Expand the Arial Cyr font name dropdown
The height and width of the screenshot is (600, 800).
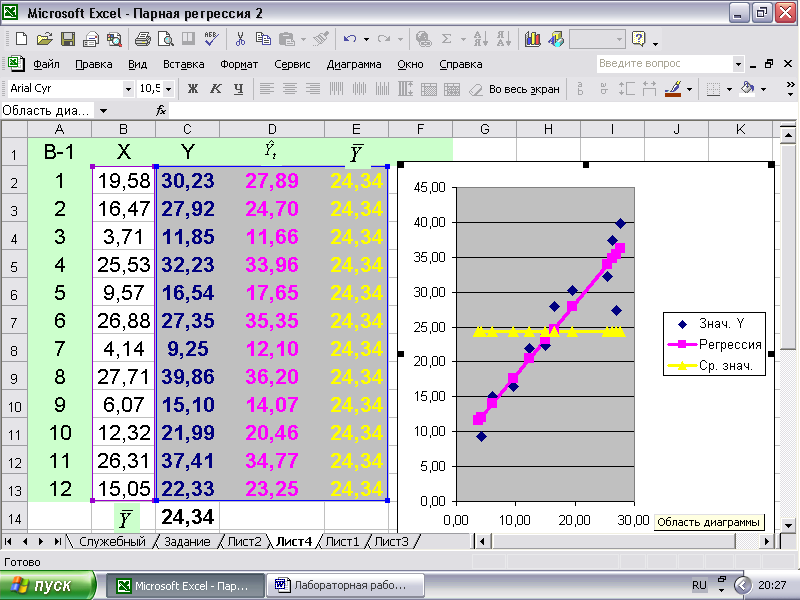click(128, 89)
